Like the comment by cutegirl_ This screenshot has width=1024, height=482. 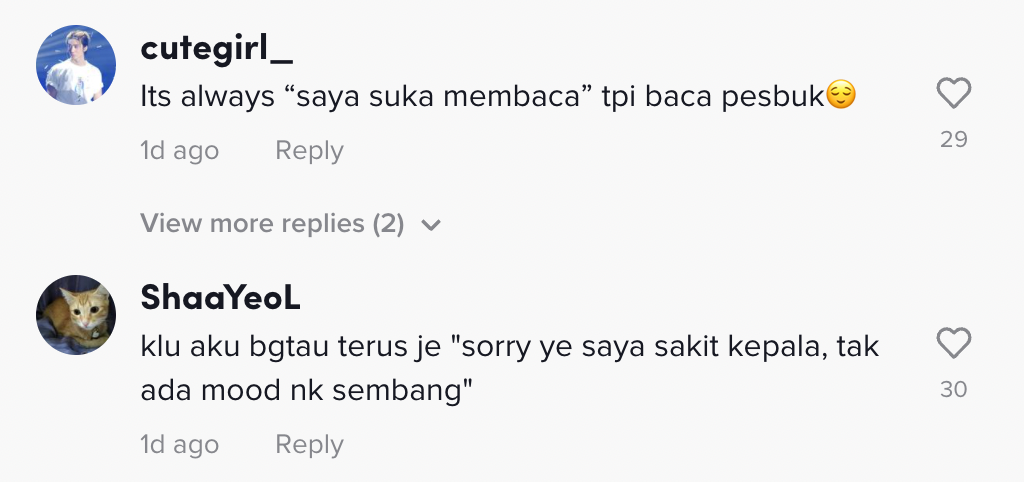[953, 94]
